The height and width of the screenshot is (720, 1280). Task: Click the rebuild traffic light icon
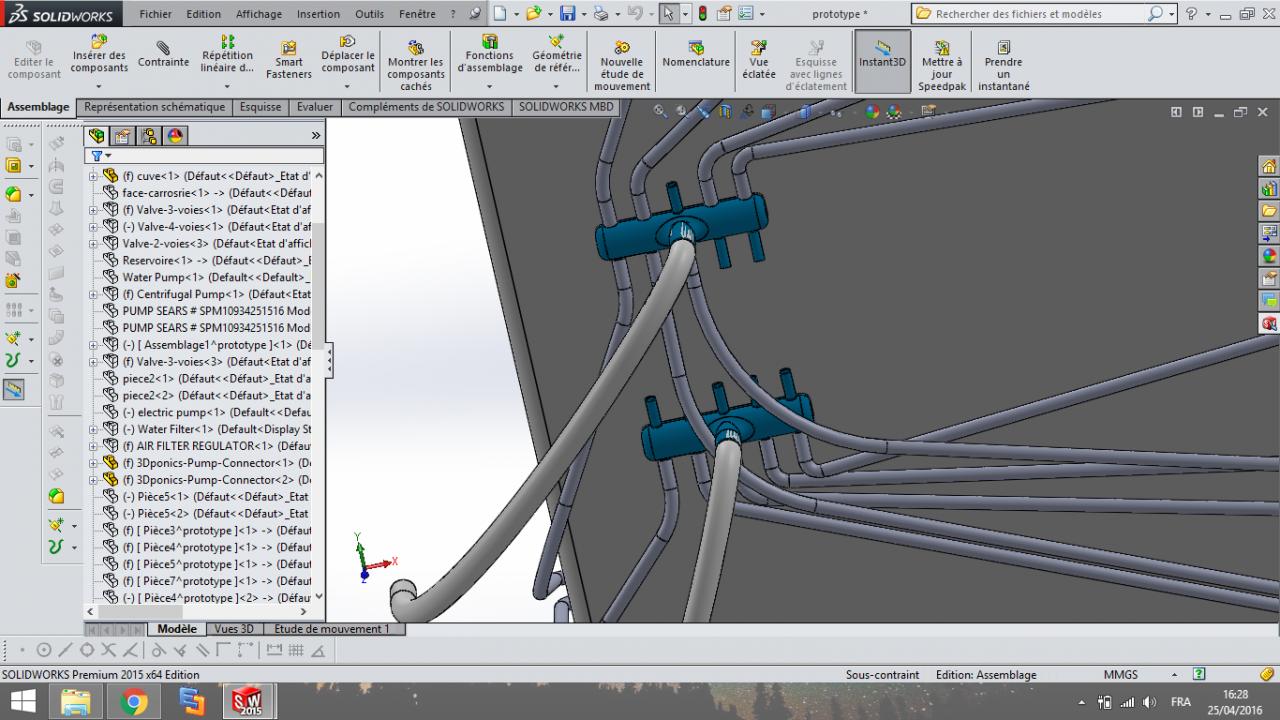702,14
